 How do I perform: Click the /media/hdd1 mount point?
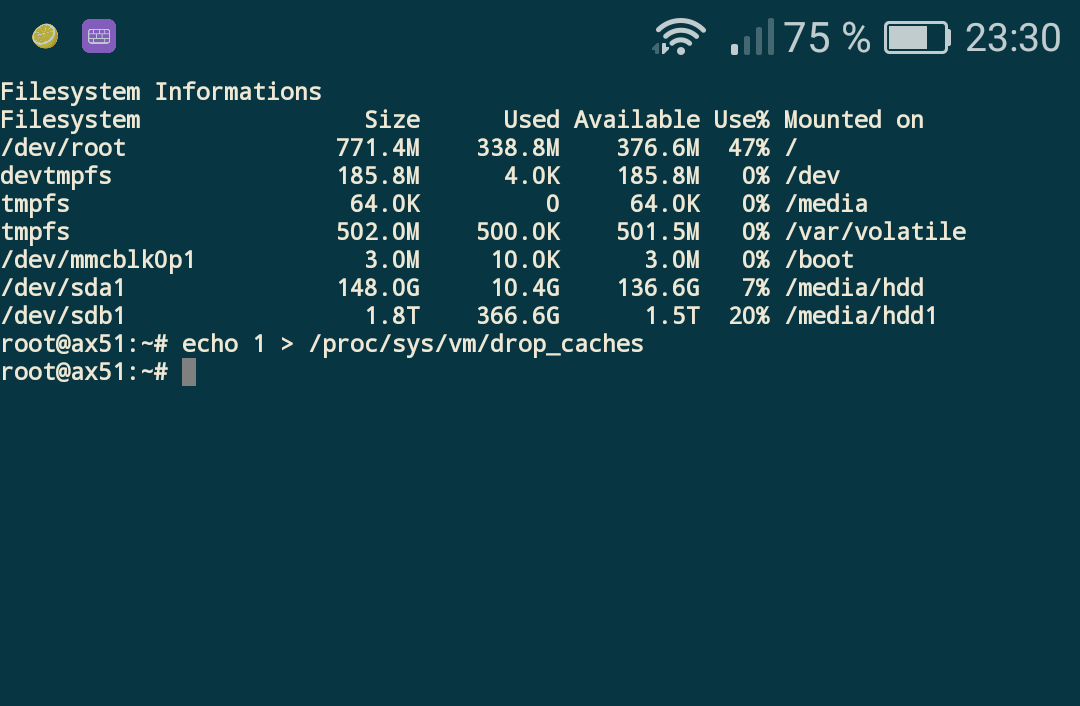coord(860,316)
